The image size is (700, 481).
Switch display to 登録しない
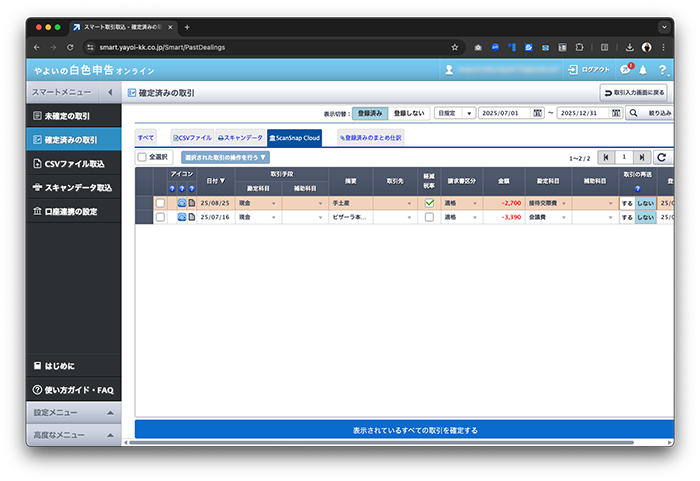coord(409,113)
